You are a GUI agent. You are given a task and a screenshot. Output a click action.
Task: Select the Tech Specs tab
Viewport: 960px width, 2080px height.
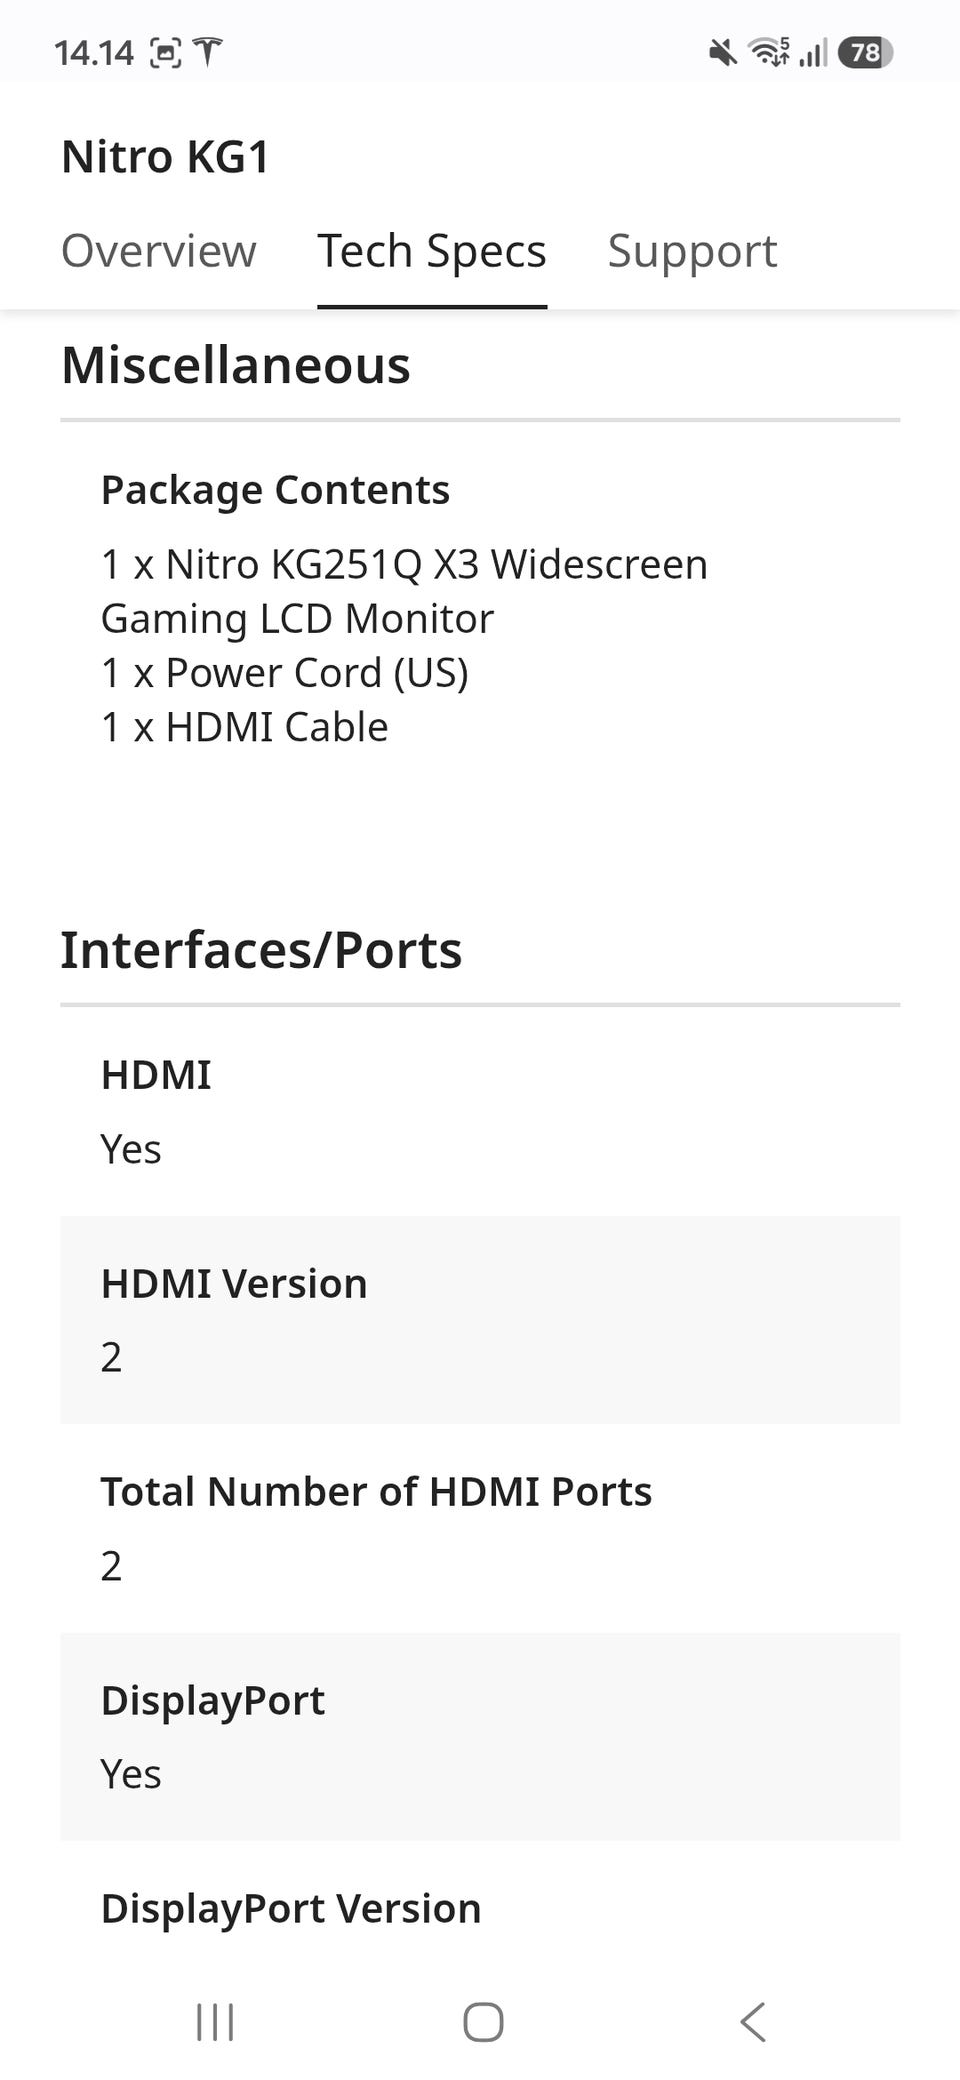(x=432, y=251)
